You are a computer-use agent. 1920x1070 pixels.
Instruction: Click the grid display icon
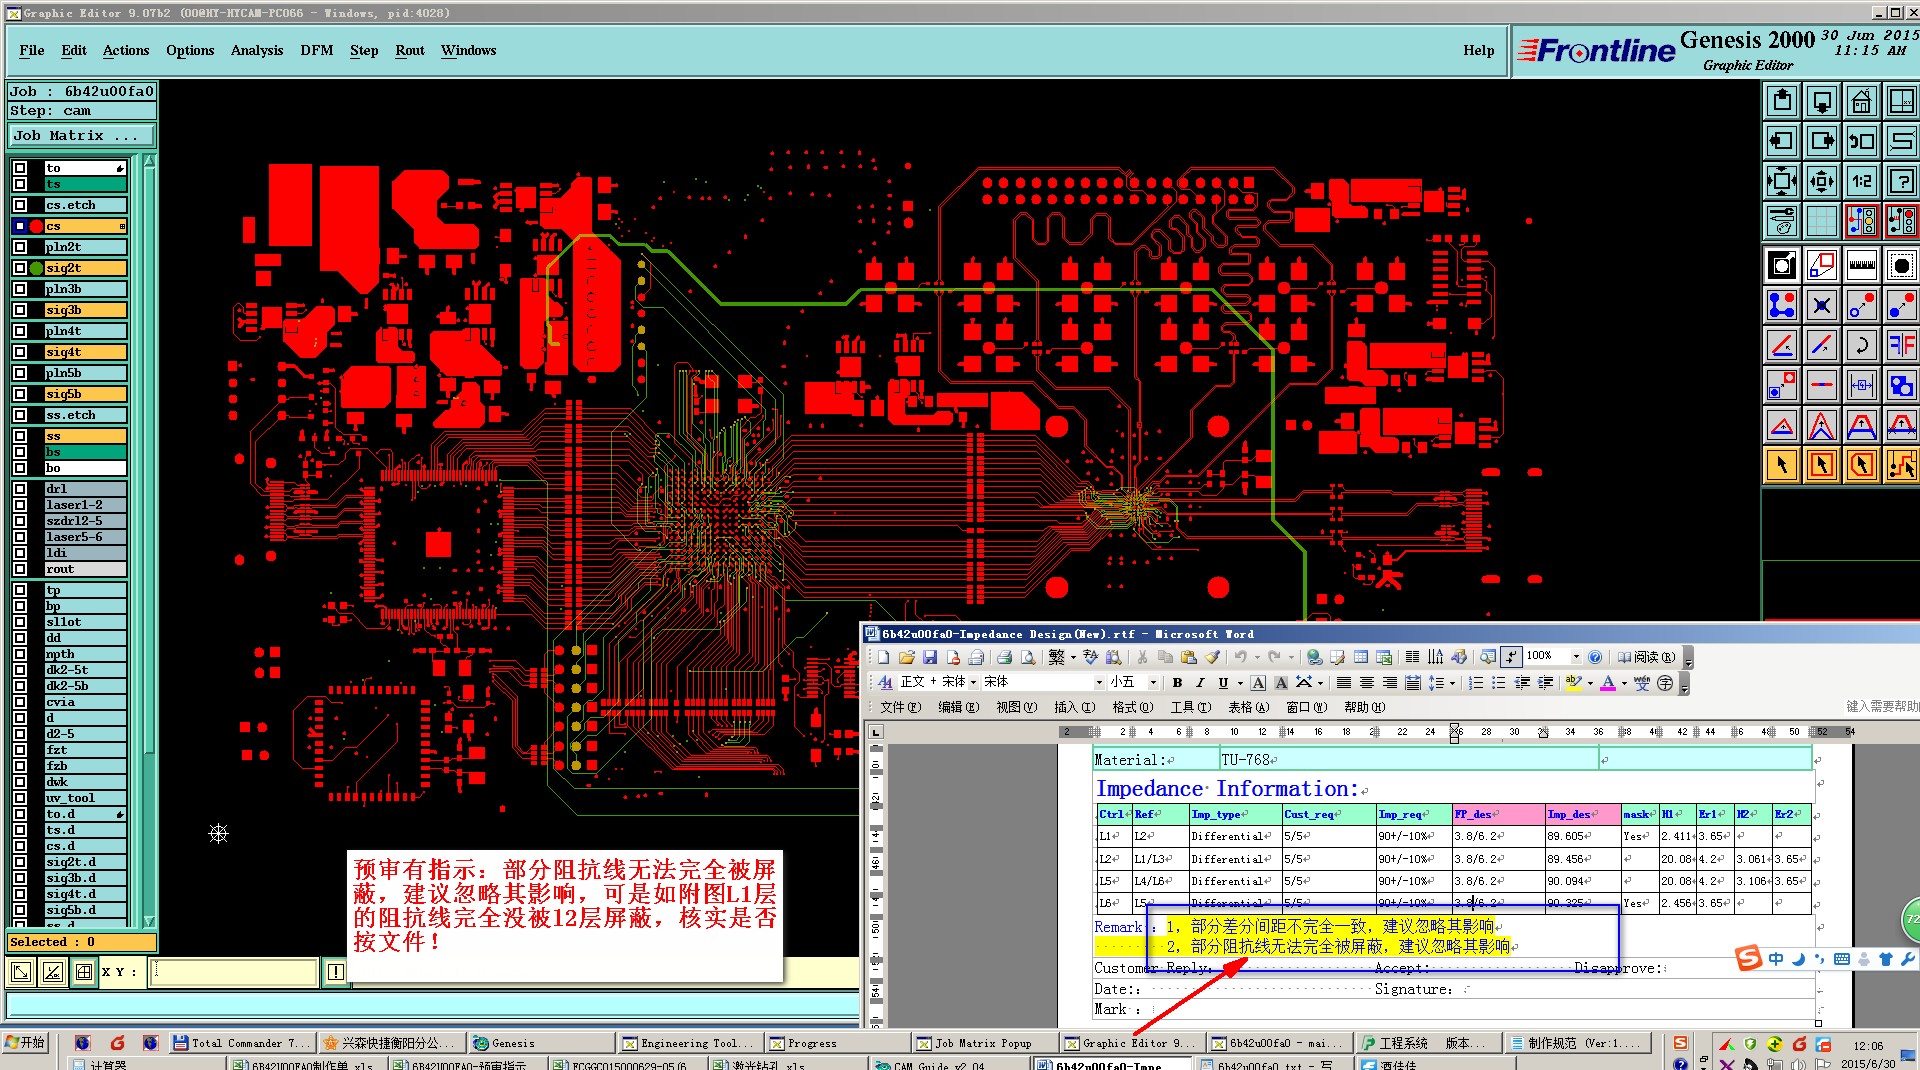pos(1821,221)
